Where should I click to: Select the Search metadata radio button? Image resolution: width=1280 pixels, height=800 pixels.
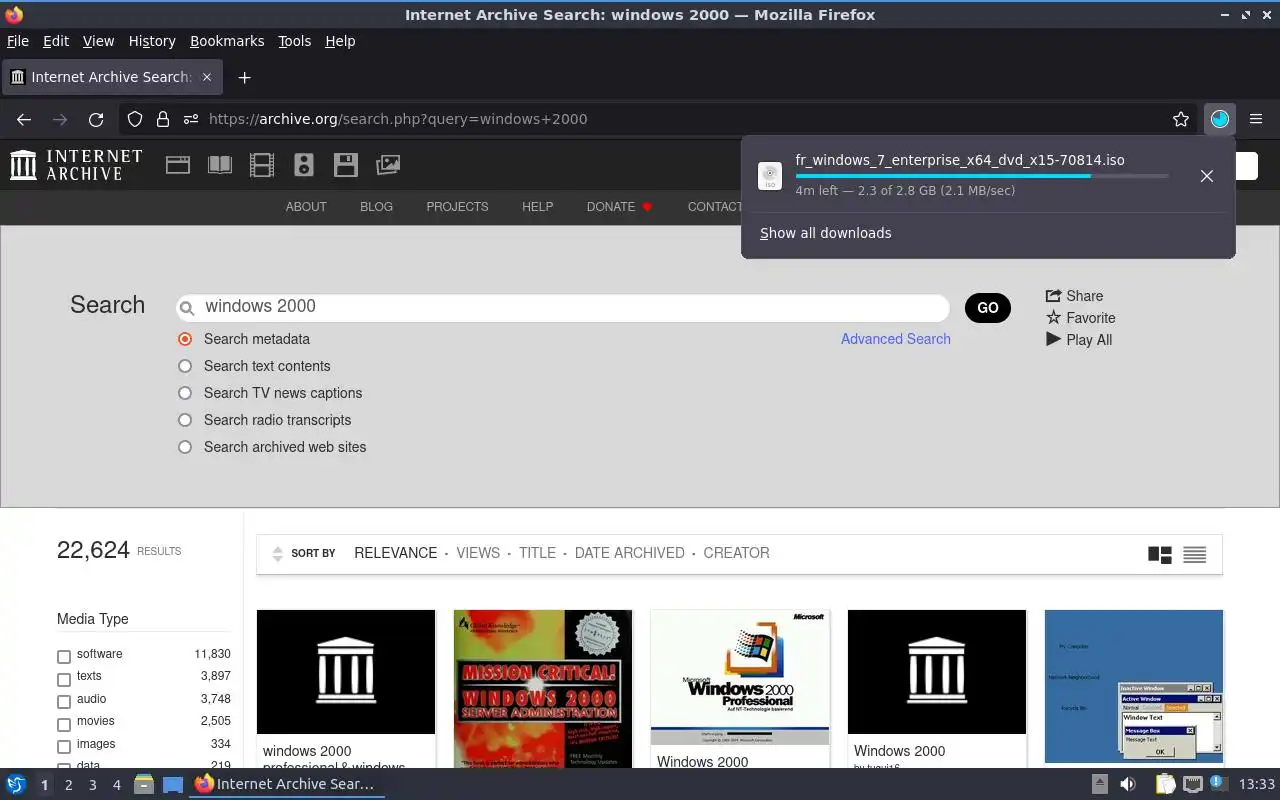(x=185, y=339)
